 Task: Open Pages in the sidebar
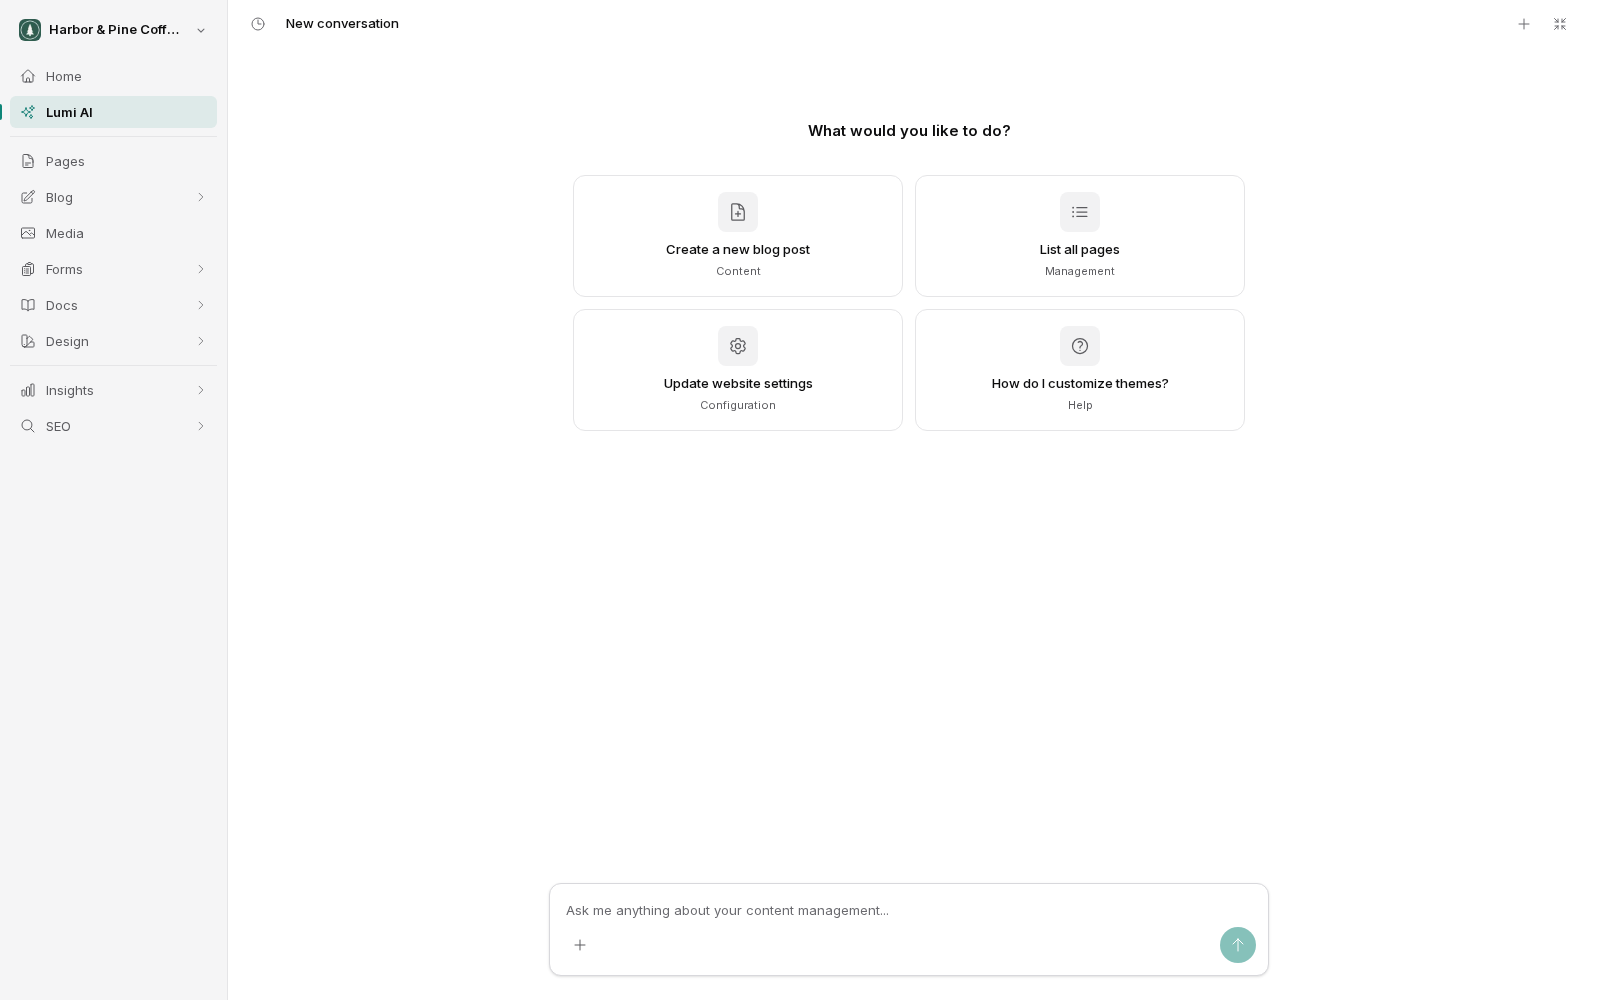113,161
